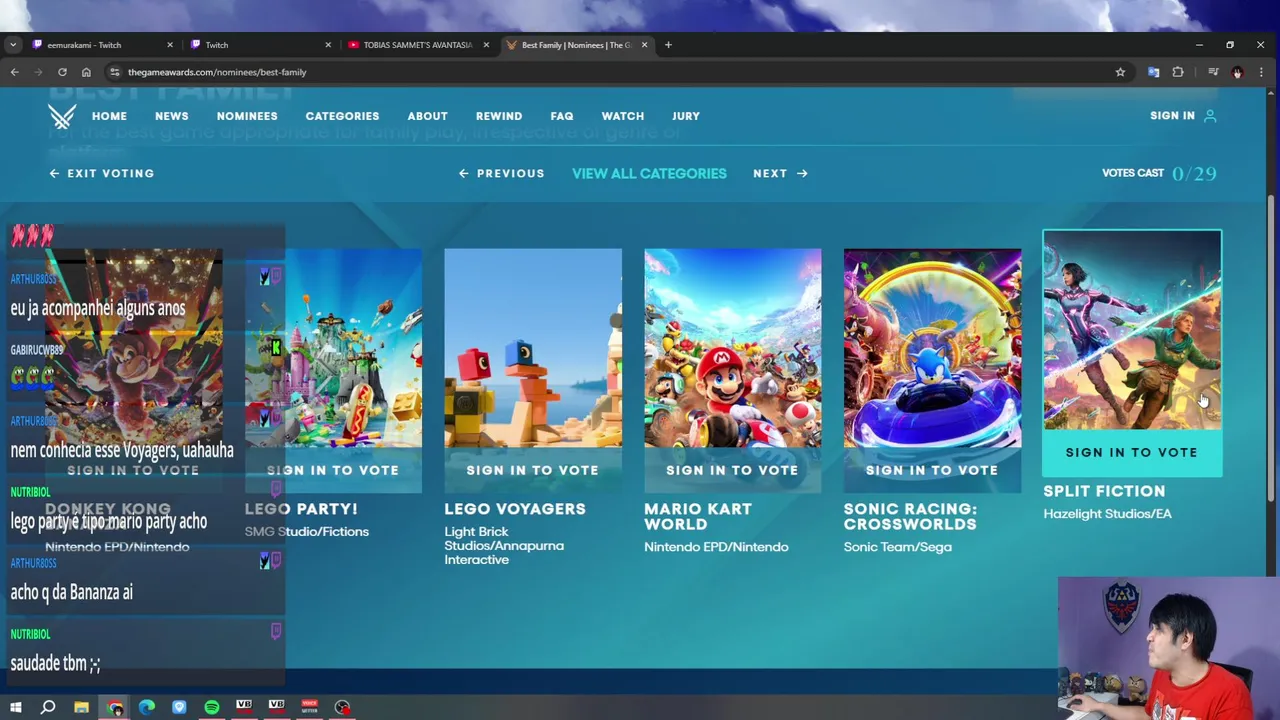This screenshot has width=1280, height=720.
Task: Open the CATEGORIES nav item
Action: click(342, 116)
